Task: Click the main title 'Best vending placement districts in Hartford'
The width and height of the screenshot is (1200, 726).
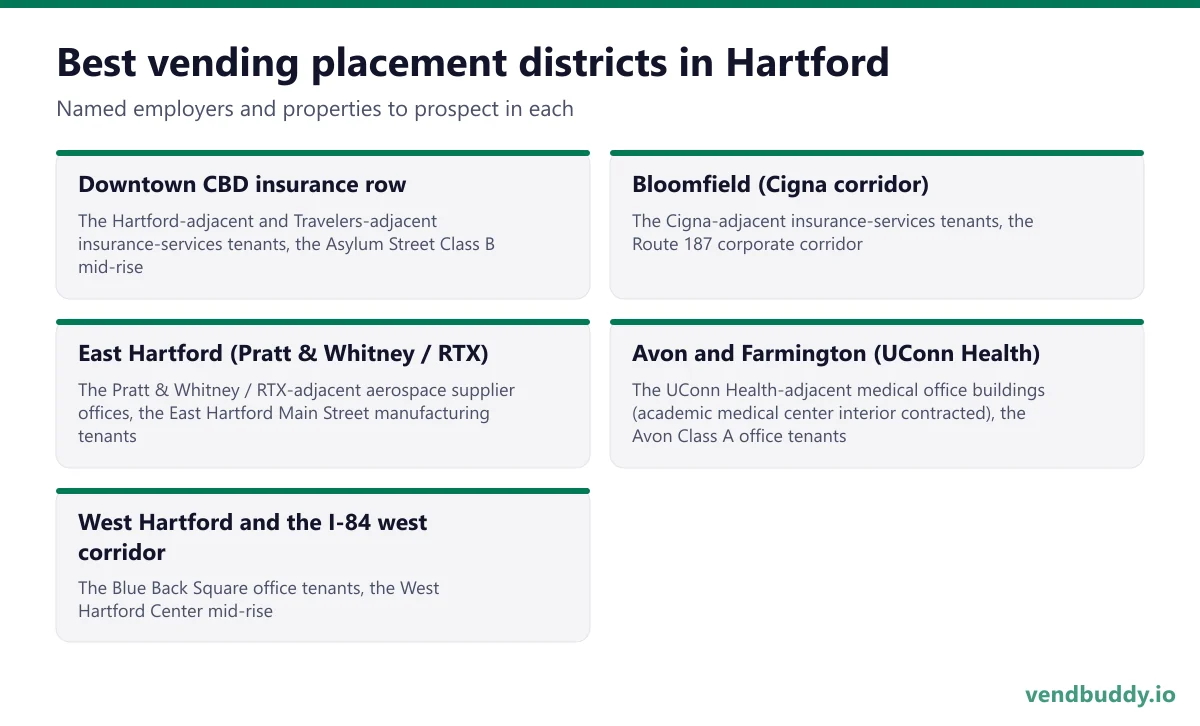Action: click(473, 63)
